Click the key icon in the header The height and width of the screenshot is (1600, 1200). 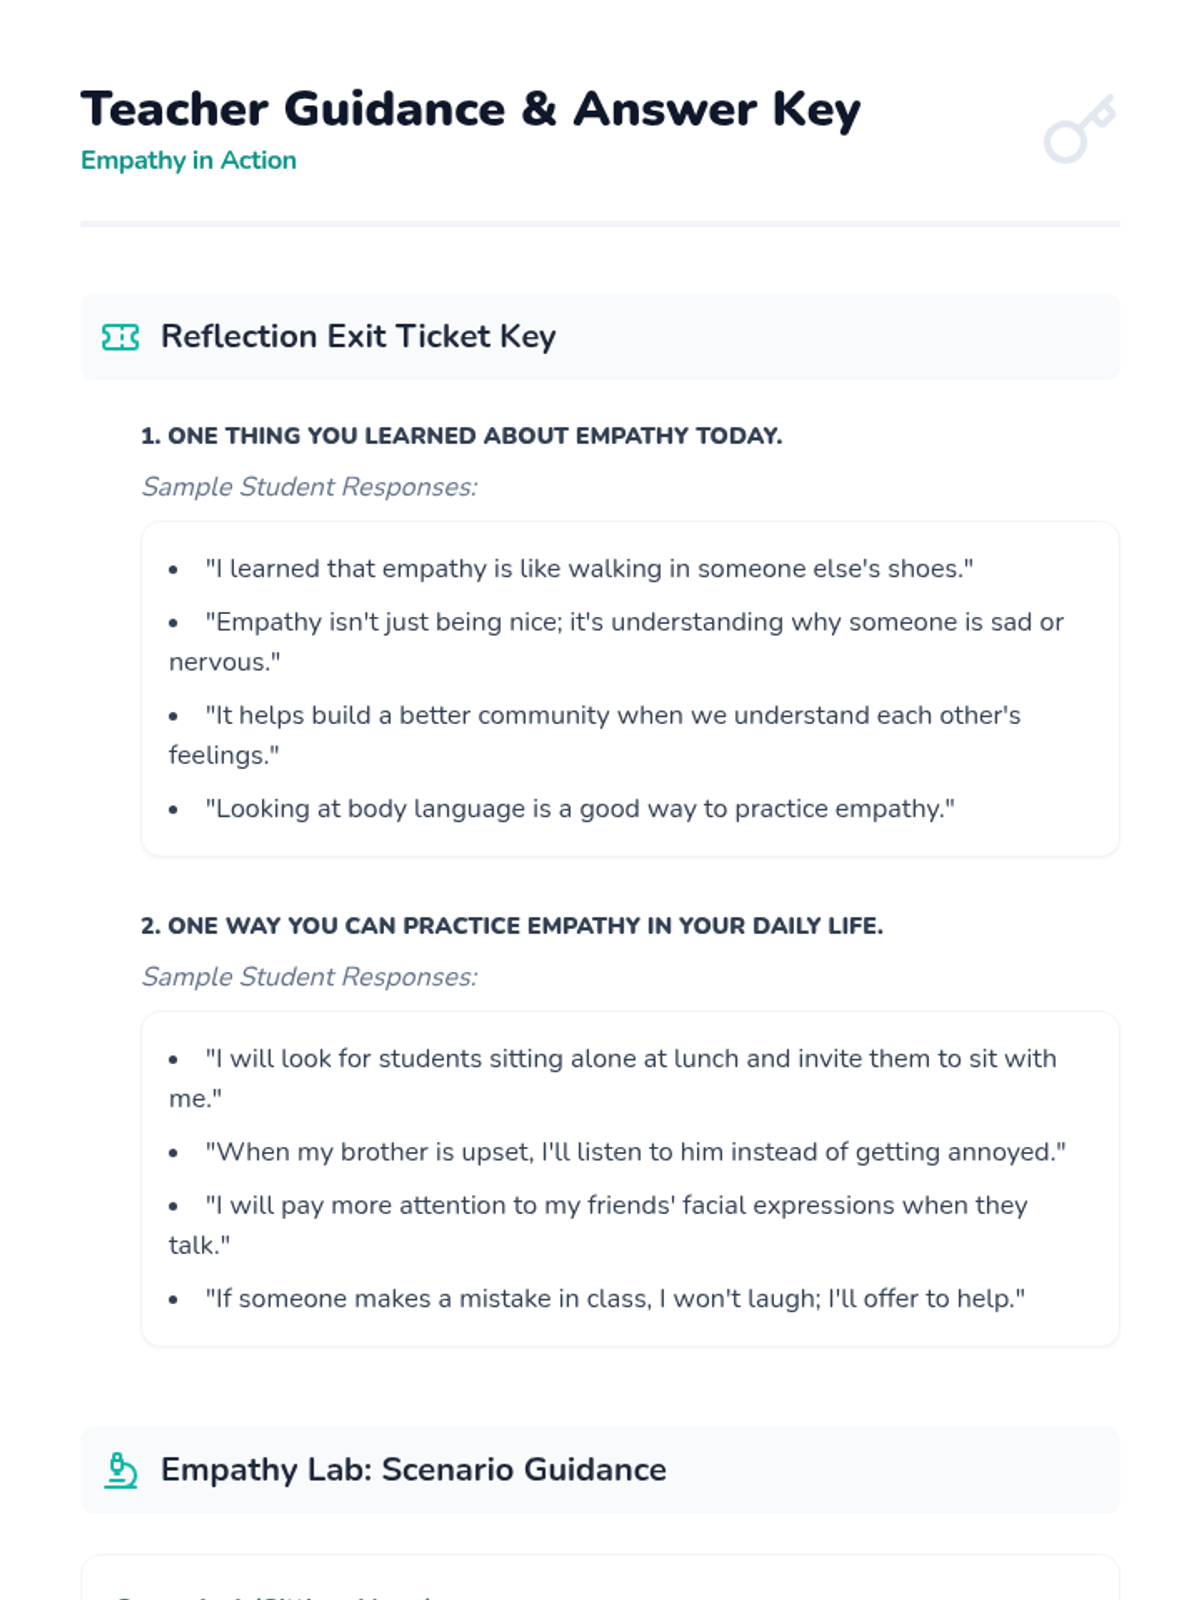(x=1079, y=129)
